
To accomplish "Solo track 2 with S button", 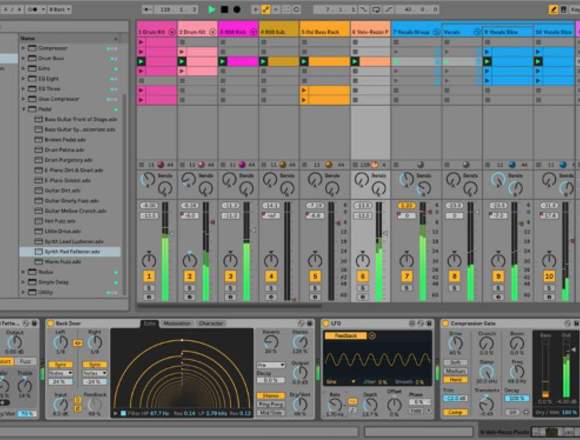I will click(x=189, y=288).
